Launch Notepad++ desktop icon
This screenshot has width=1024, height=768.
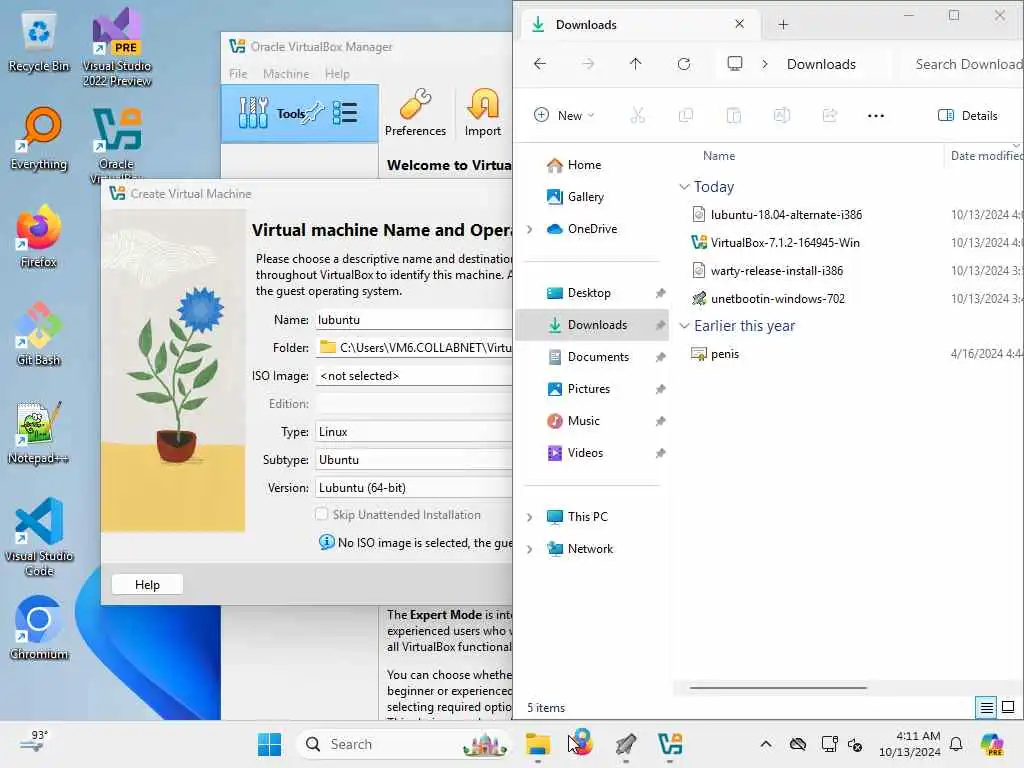click(x=39, y=432)
